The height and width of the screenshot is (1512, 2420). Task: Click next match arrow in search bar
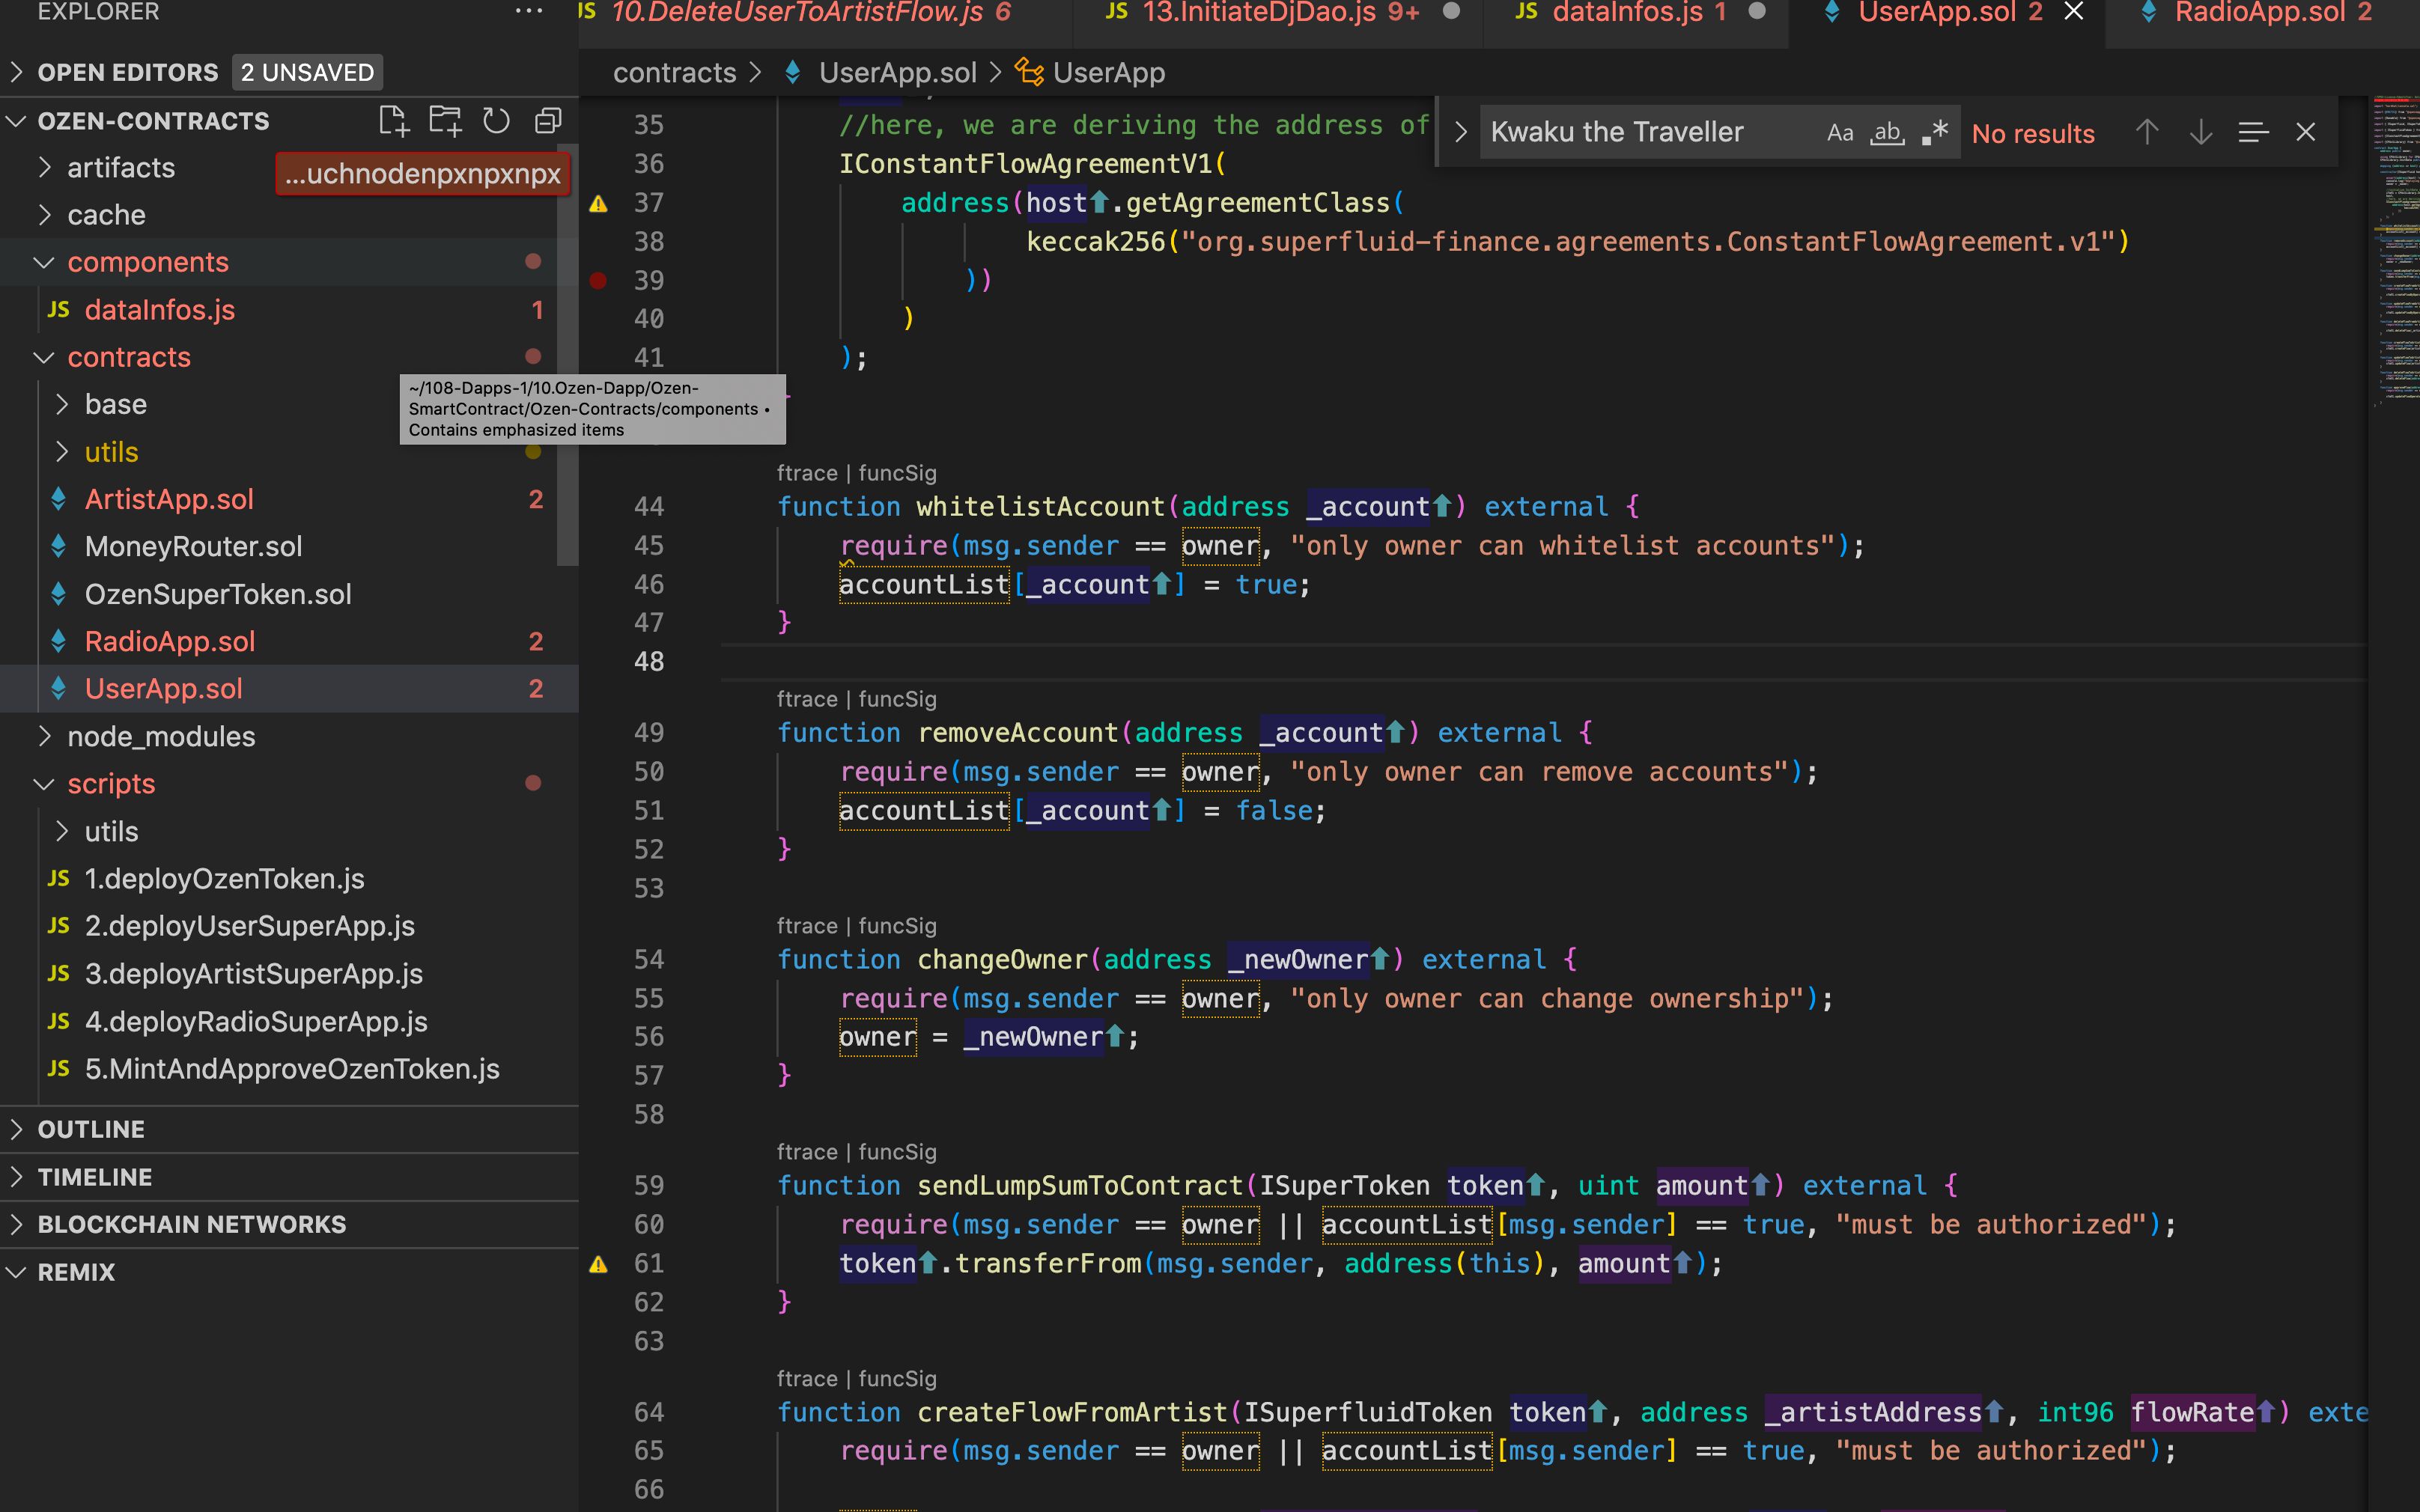pos(2197,132)
